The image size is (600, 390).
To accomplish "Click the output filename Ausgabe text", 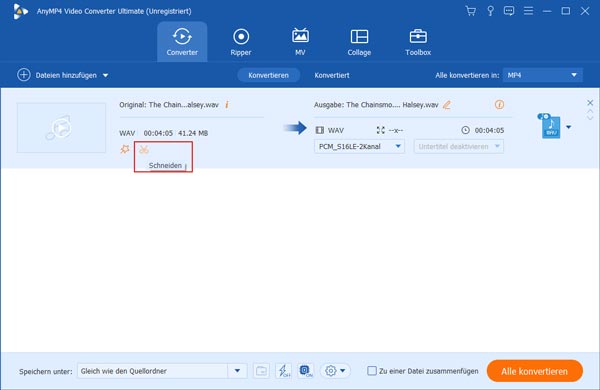I will [376, 104].
